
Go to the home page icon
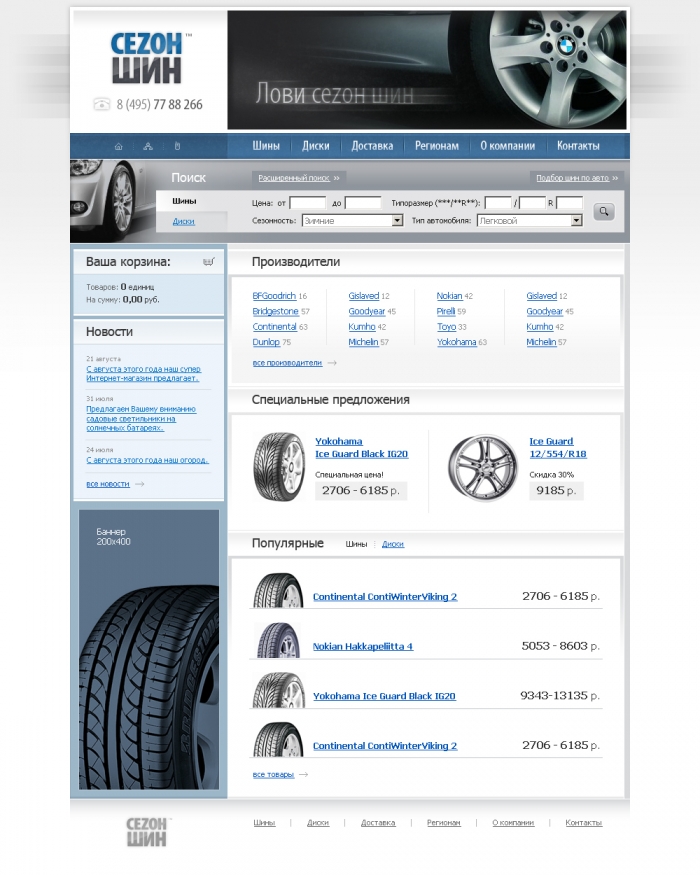click(x=118, y=146)
